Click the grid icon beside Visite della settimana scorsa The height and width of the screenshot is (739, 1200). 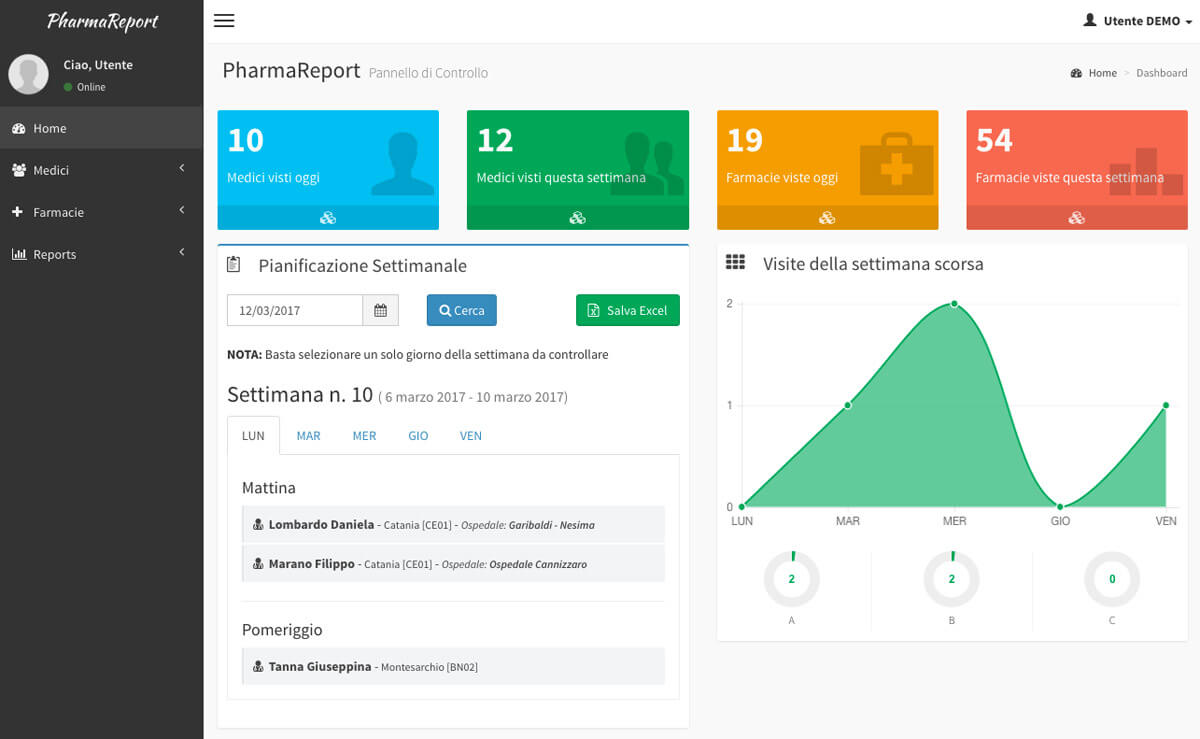pyautogui.click(x=735, y=263)
